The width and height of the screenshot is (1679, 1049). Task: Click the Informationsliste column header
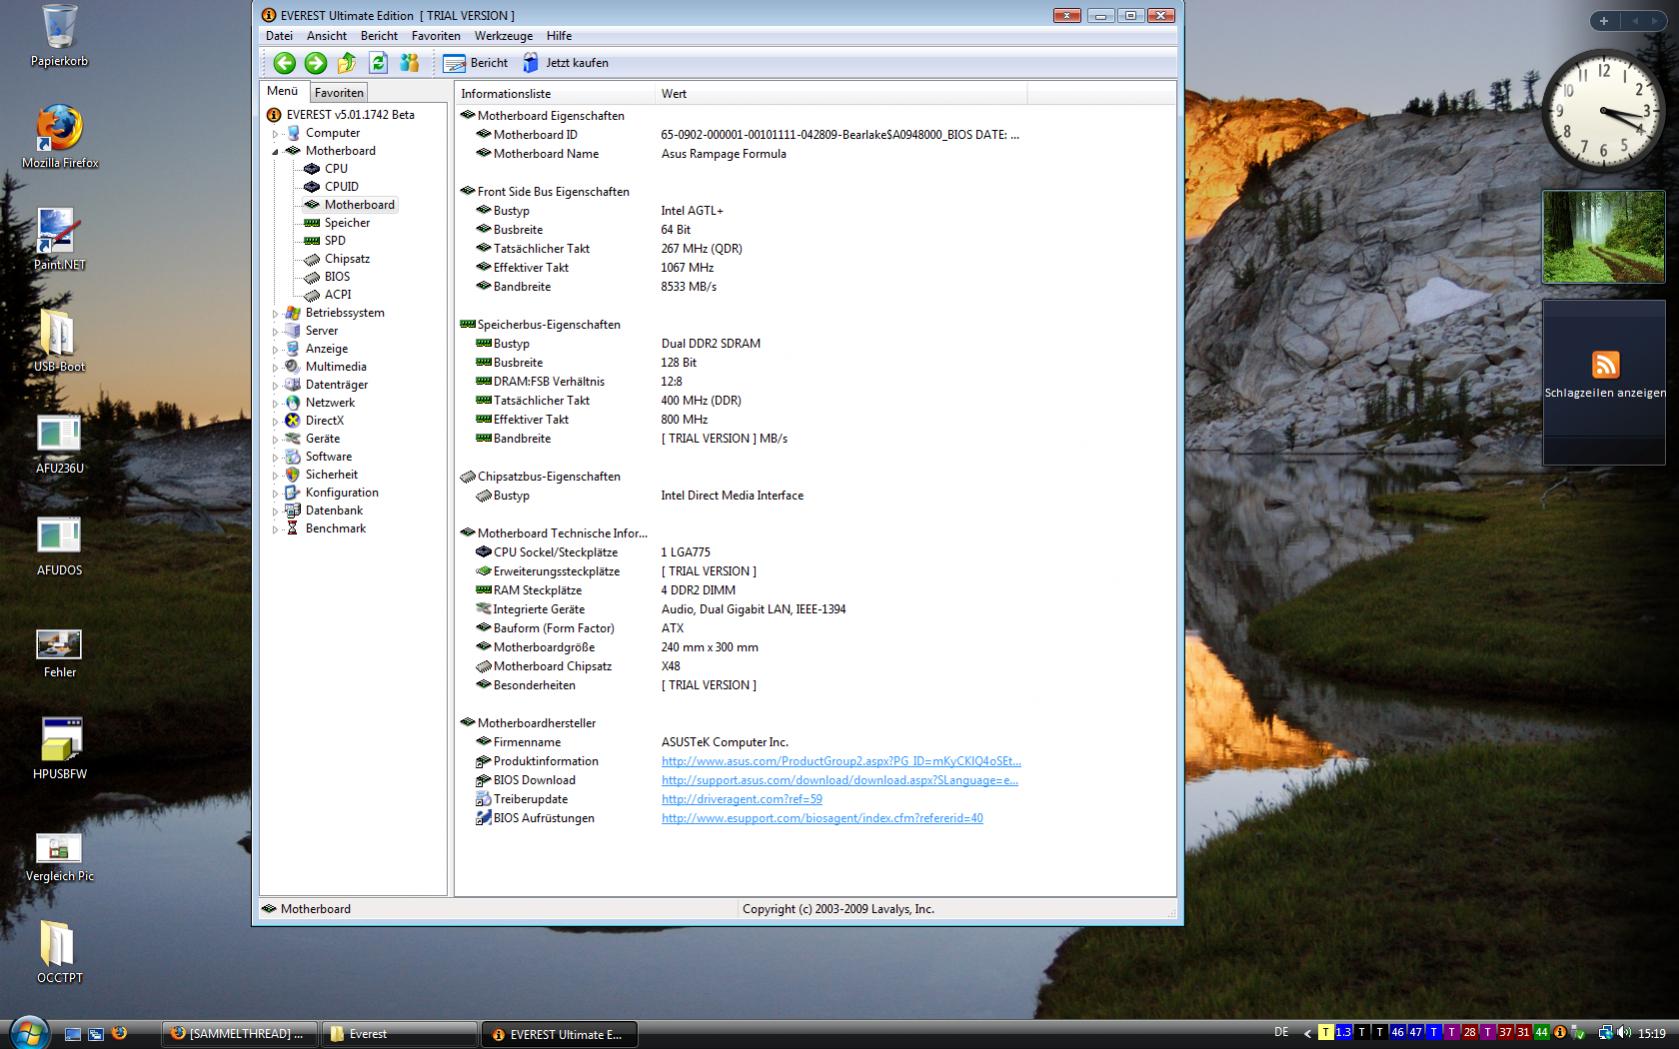tap(555, 94)
